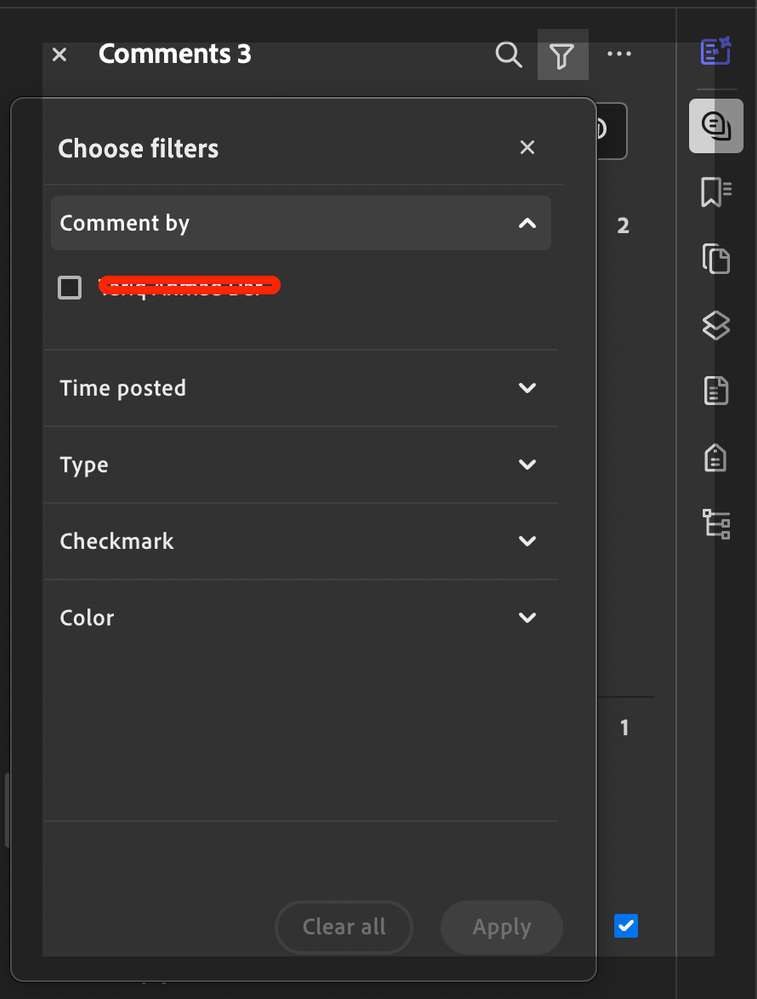Image resolution: width=757 pixels, height=999 pixels.
Task: Open the Bookmarks panel icon
Action: [x=716, y=192]
